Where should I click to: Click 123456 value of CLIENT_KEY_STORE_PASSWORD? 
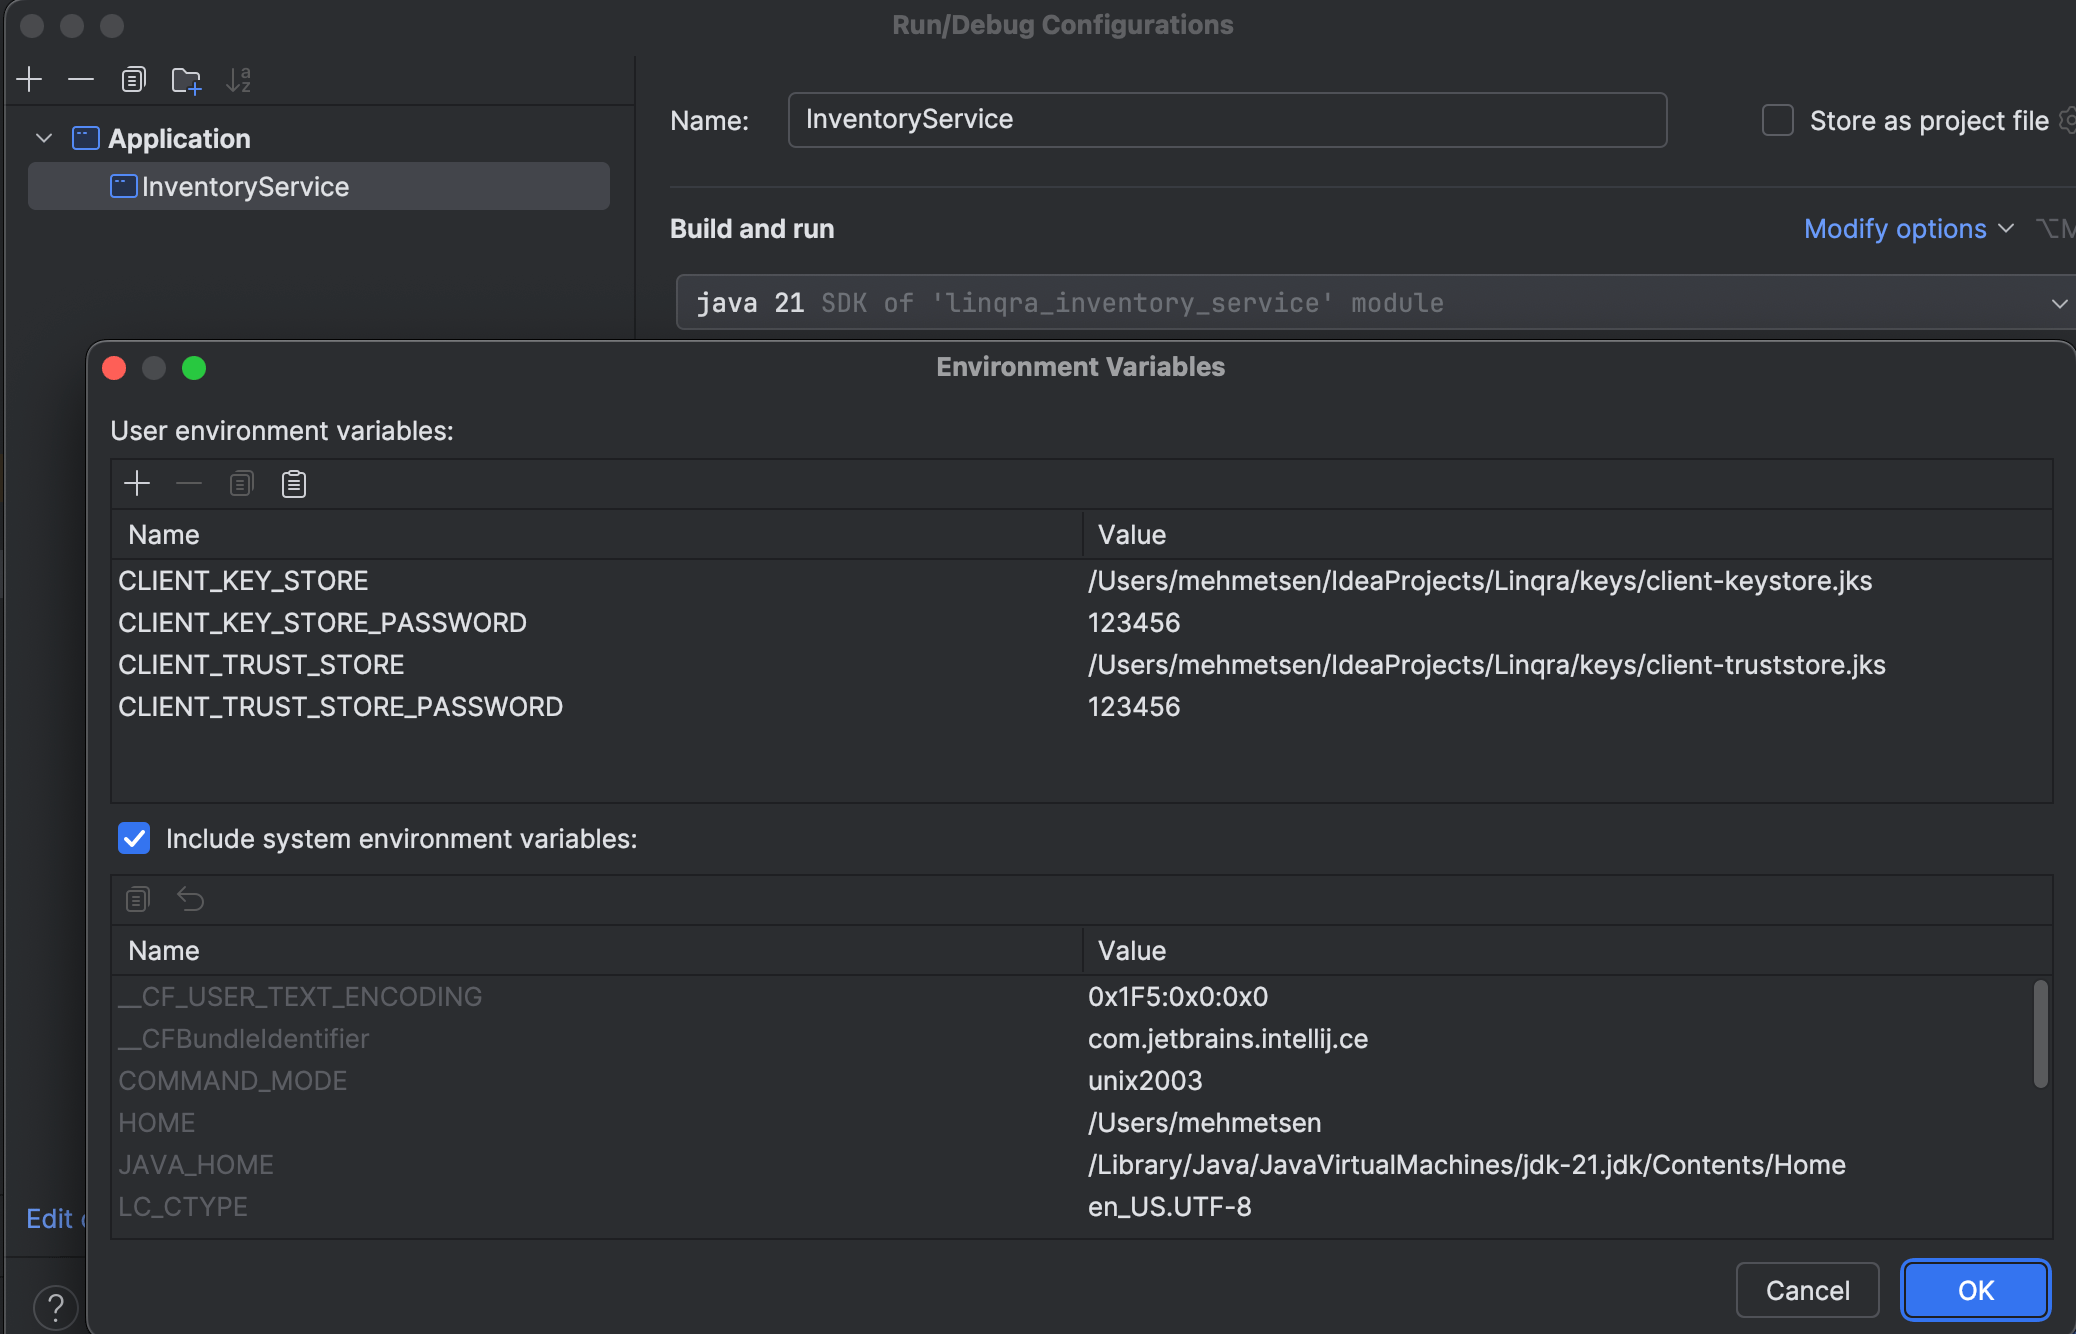coord(1134,623)
